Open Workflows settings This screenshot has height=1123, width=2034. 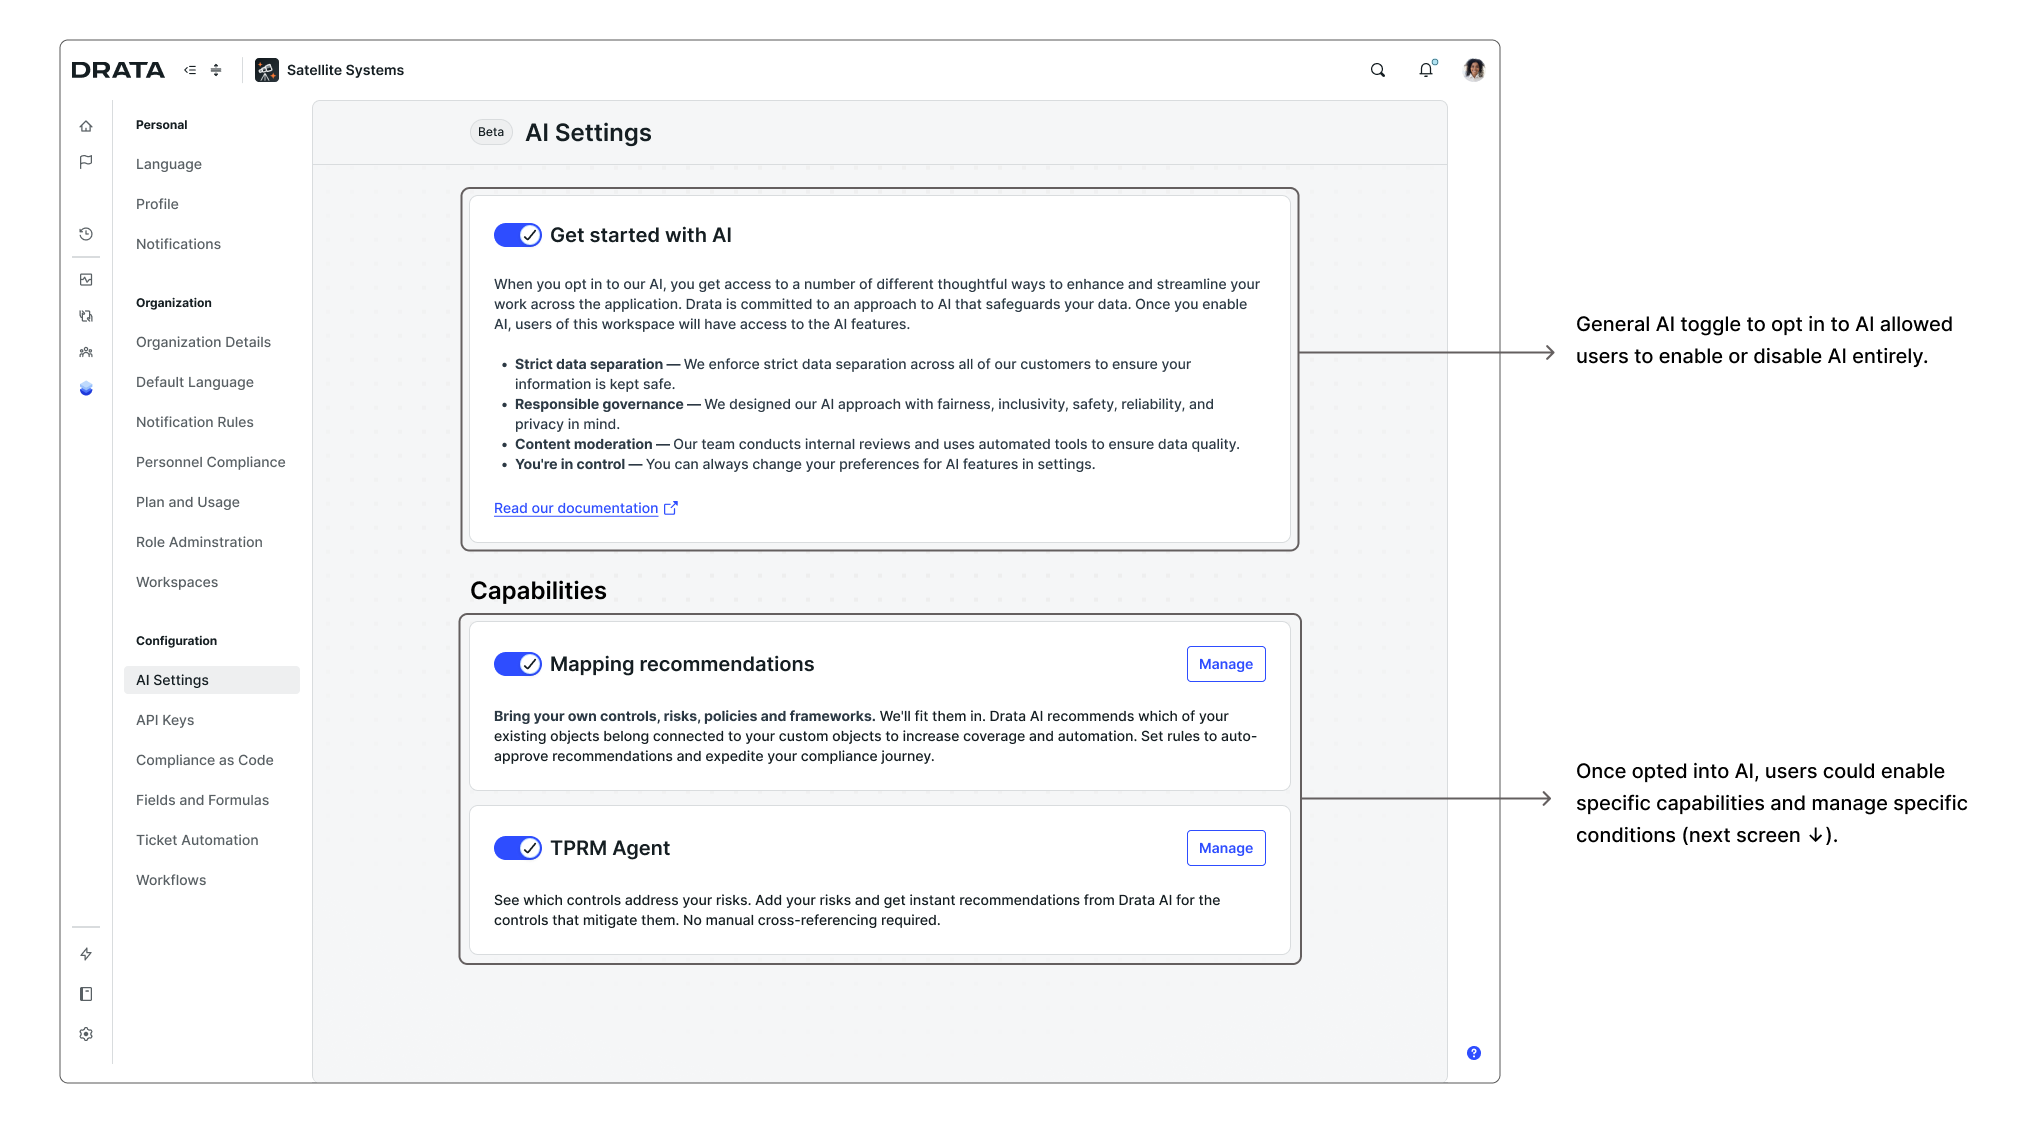tap(171, 880)
